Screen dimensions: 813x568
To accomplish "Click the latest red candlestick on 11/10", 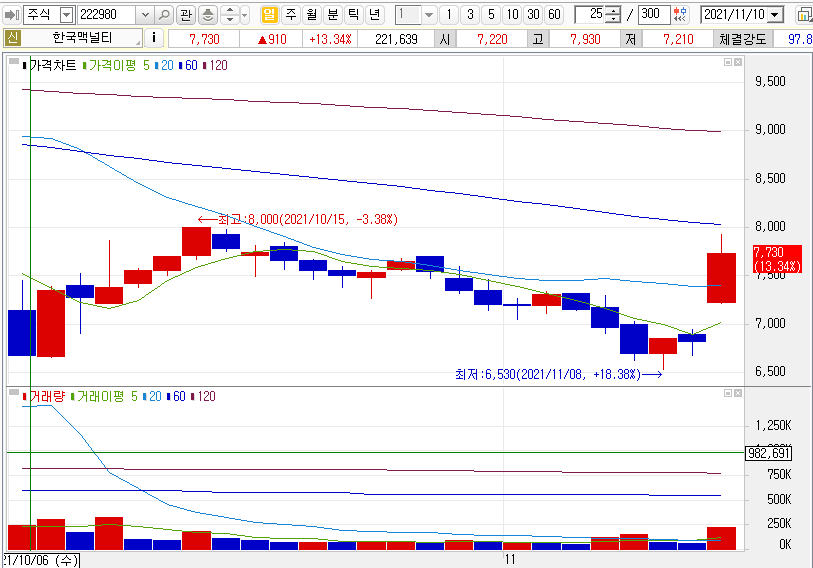I will coord(721,278).
